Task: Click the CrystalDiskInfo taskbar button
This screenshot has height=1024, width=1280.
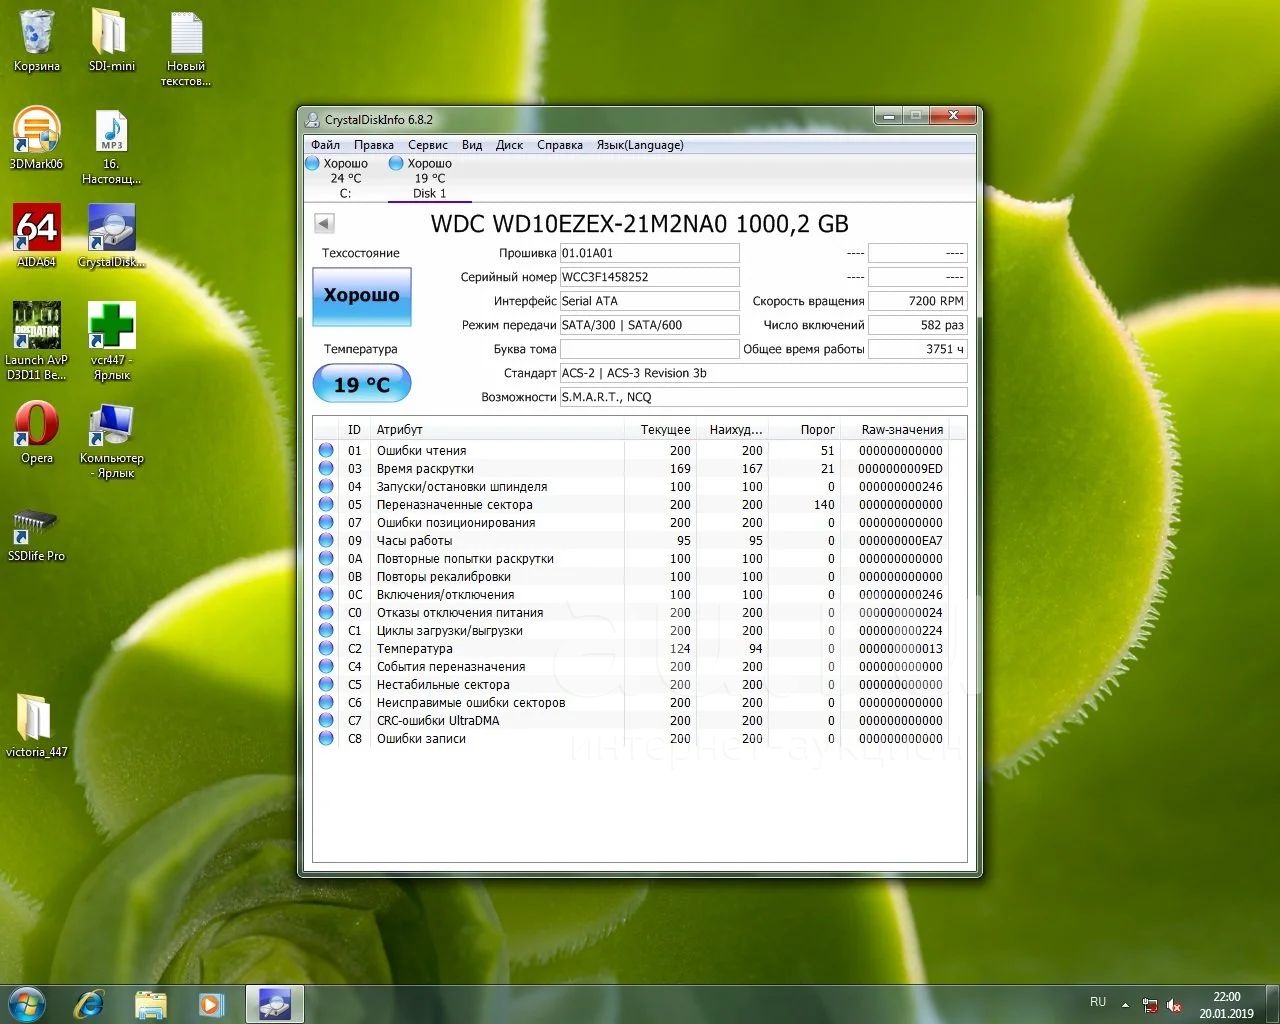Action: pos(274,1004)
